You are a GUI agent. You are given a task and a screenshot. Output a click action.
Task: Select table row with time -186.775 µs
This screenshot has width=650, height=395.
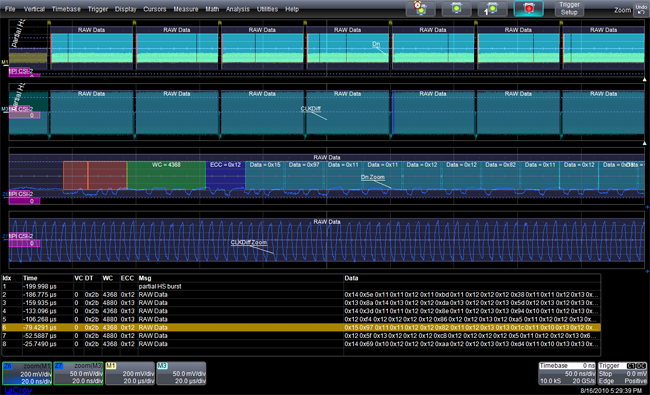tap(301, 295)
